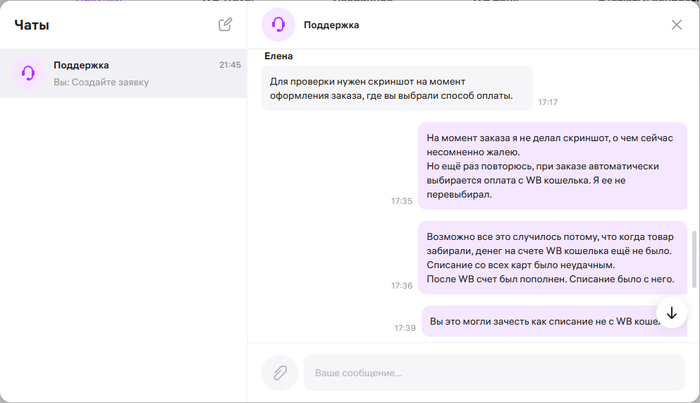Start a new chat with compose icon
This screenshot has width=700, height=403.
225,25
